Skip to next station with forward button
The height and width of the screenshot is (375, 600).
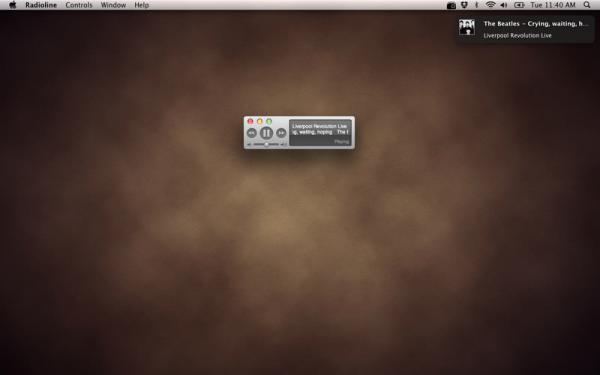[281, 133]
